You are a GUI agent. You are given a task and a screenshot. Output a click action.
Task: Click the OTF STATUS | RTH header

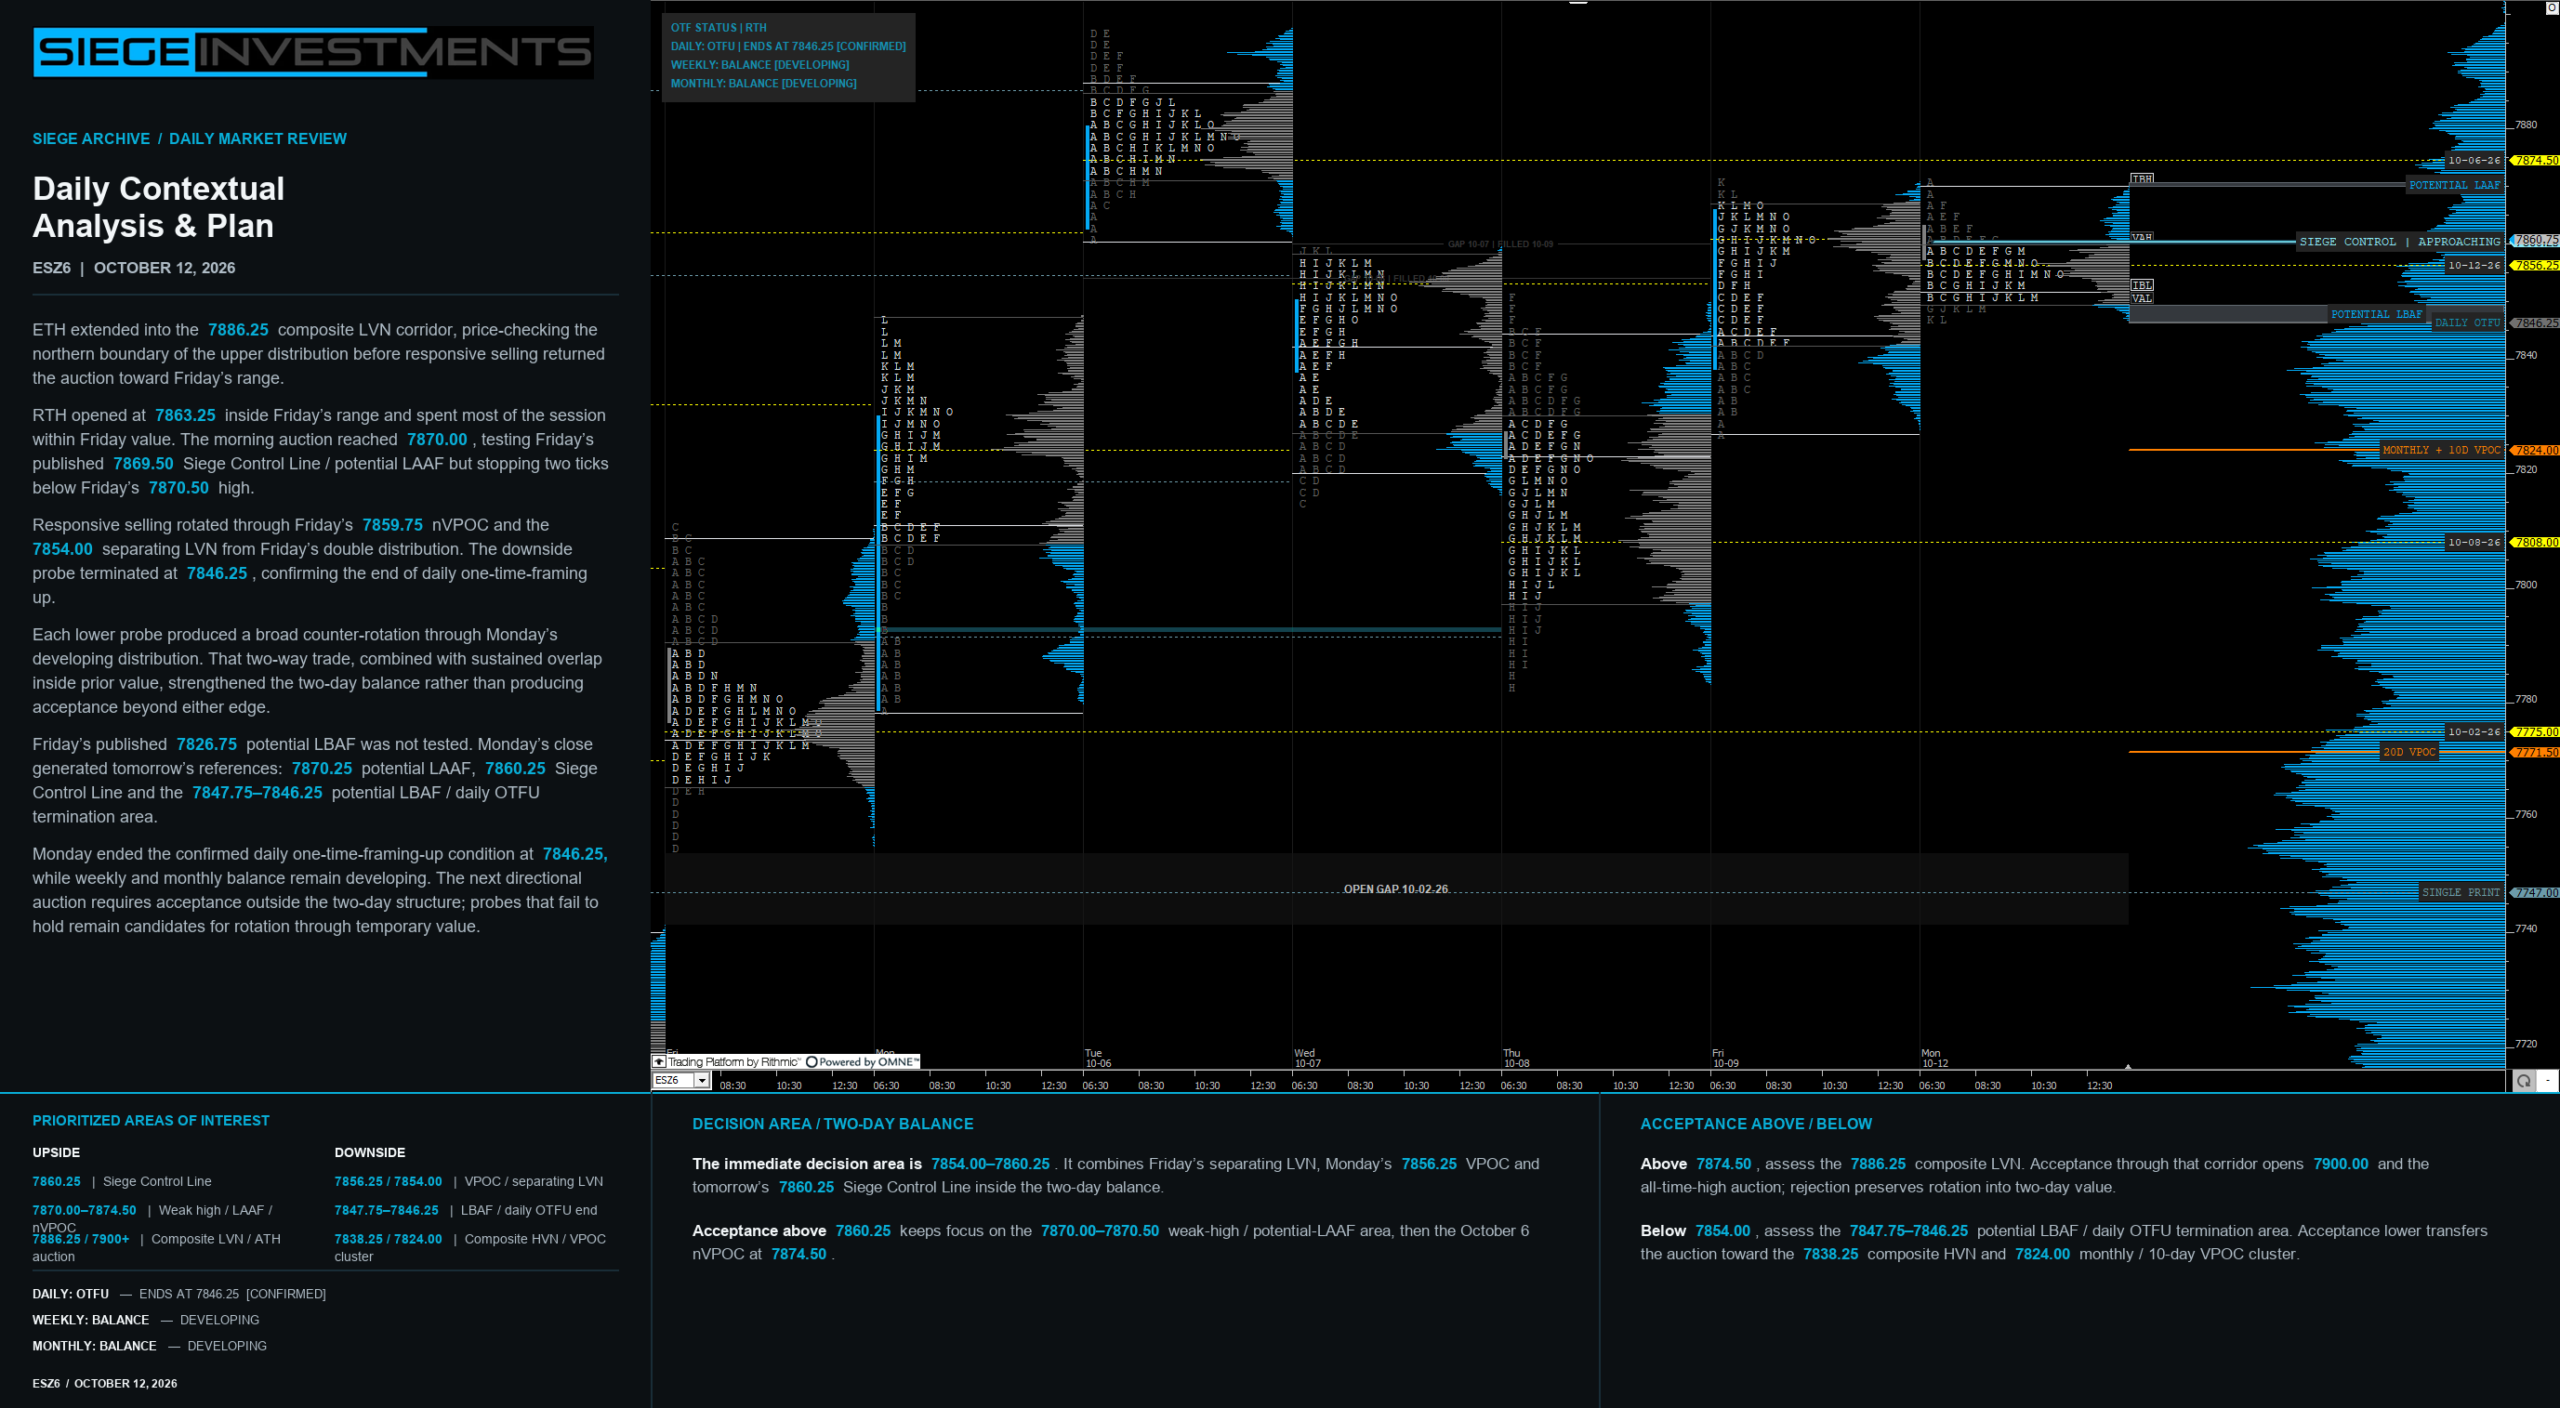click(x=718, y=28)
